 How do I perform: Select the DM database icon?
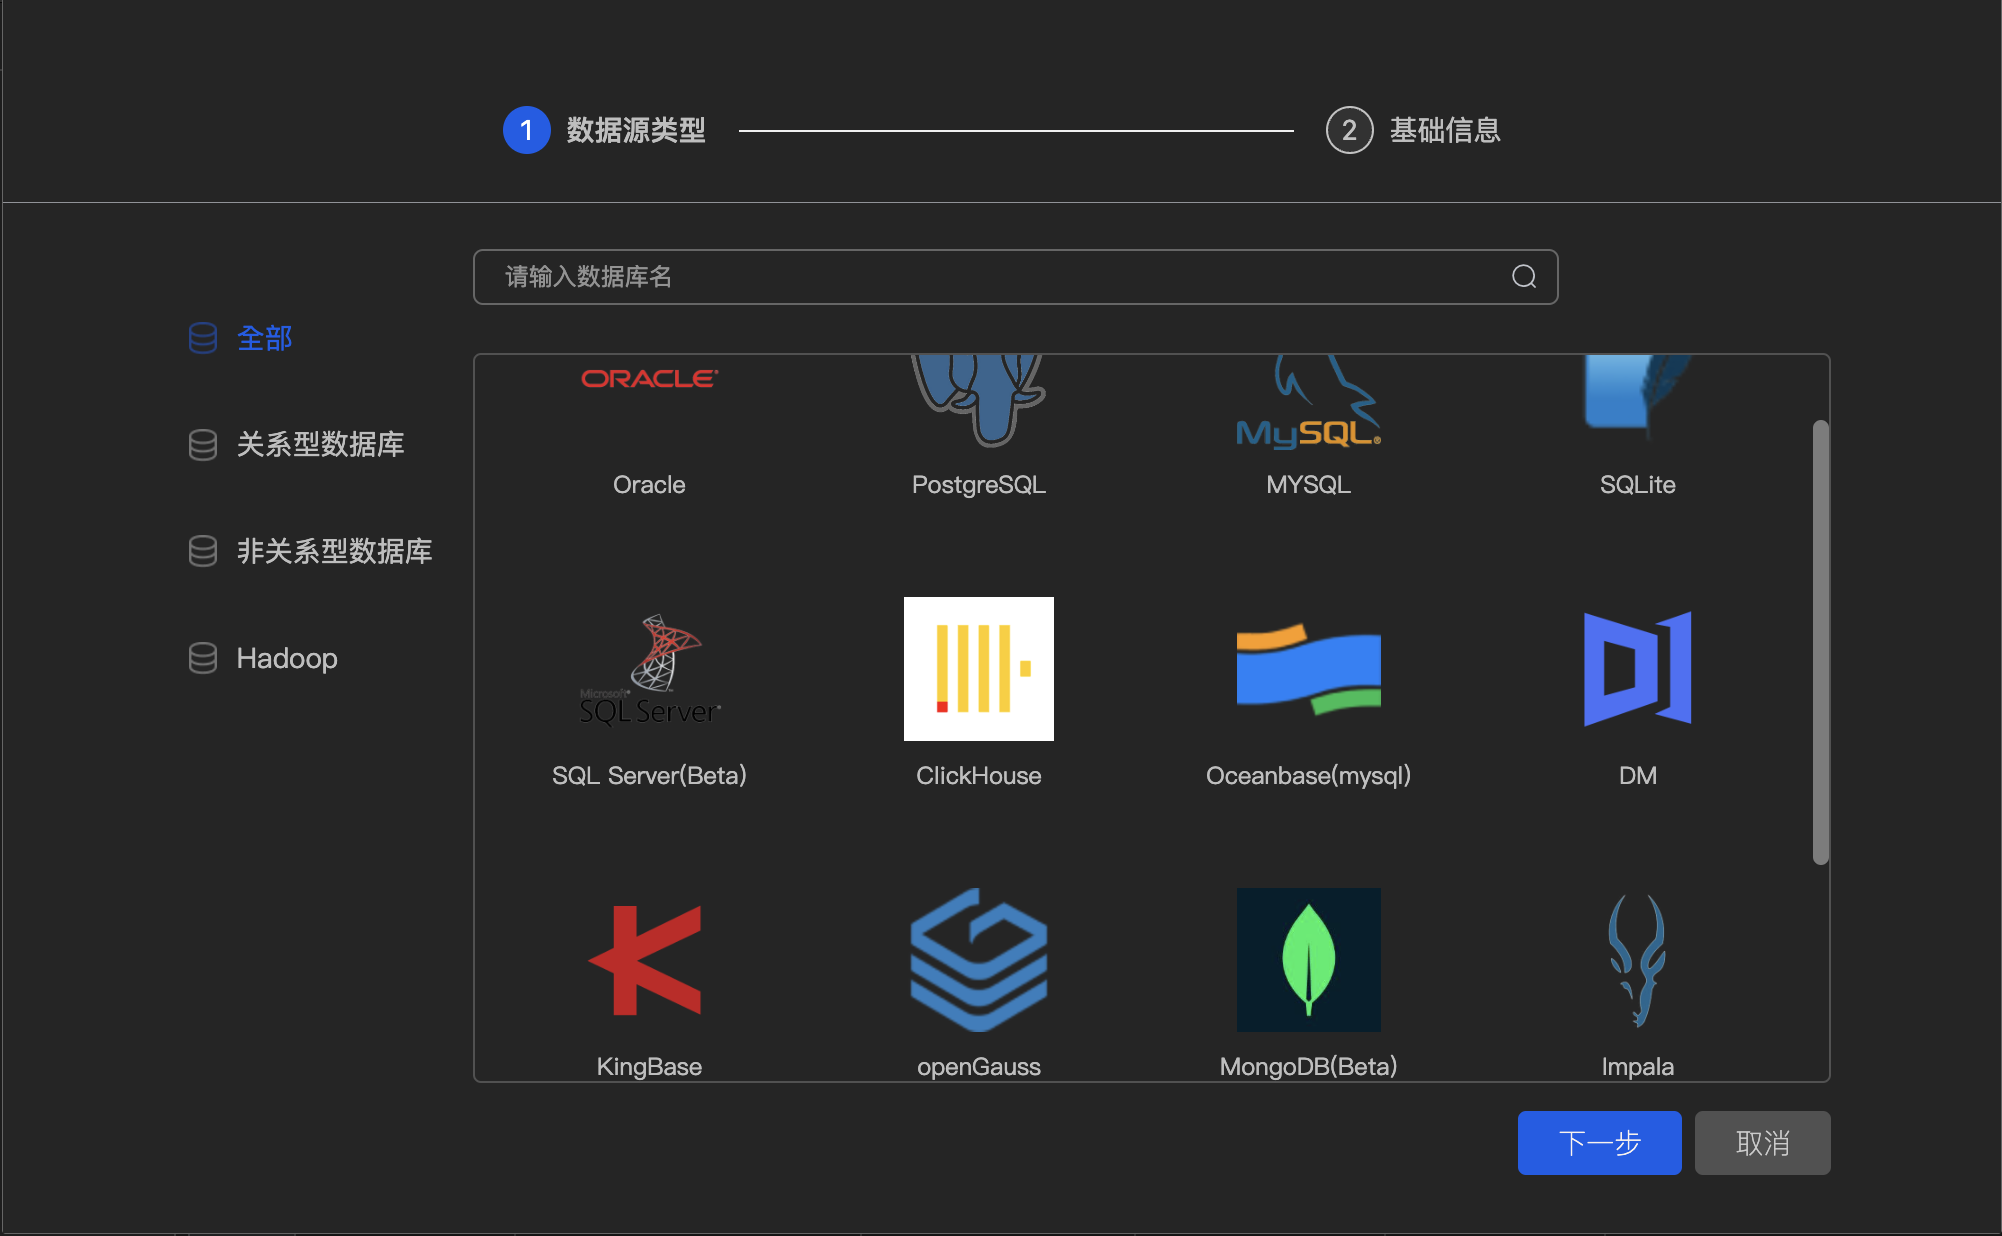1637,669
